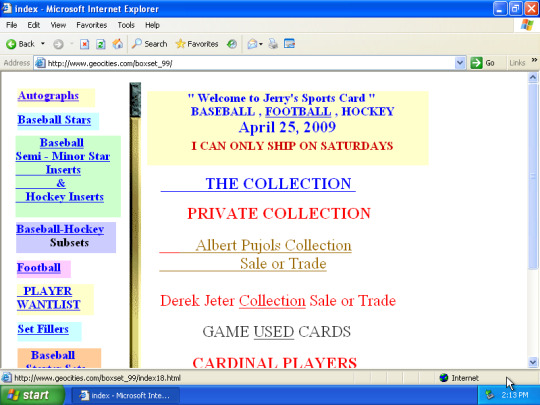Open Baseball Semi - Minor Star Inserts link
Image resolution: width=540 pixels, height=405 pixels.
coord(62,156)
